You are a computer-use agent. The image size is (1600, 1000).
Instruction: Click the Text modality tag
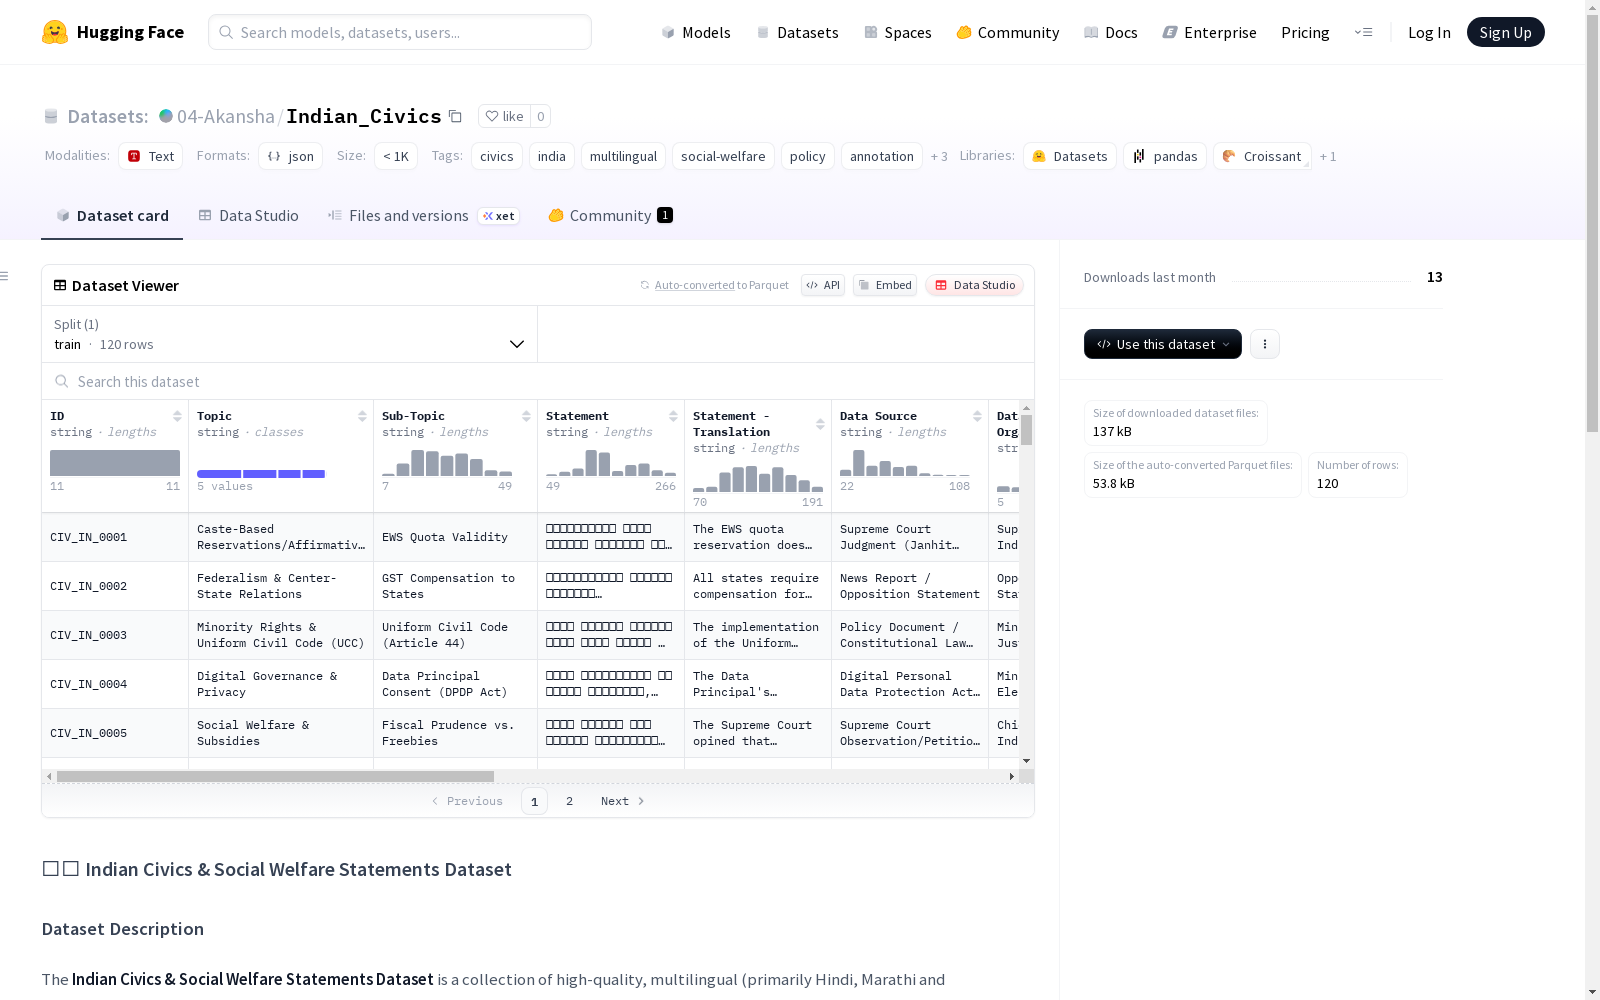(150, 156)
